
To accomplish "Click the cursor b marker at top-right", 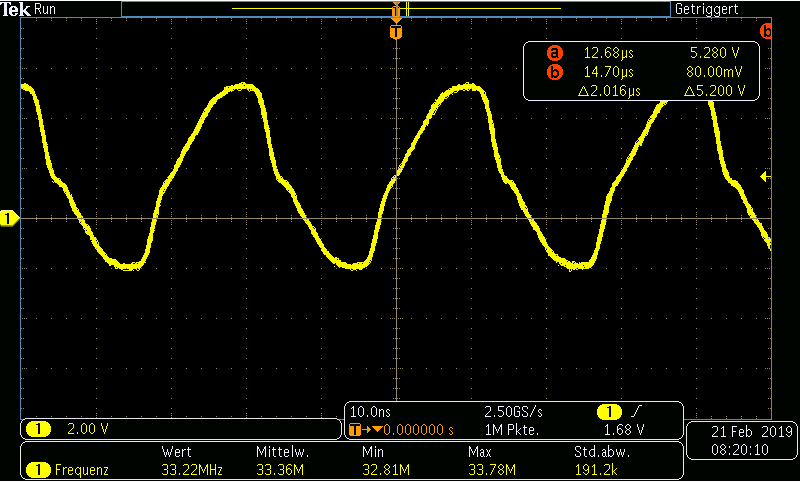I will [766, 32].
